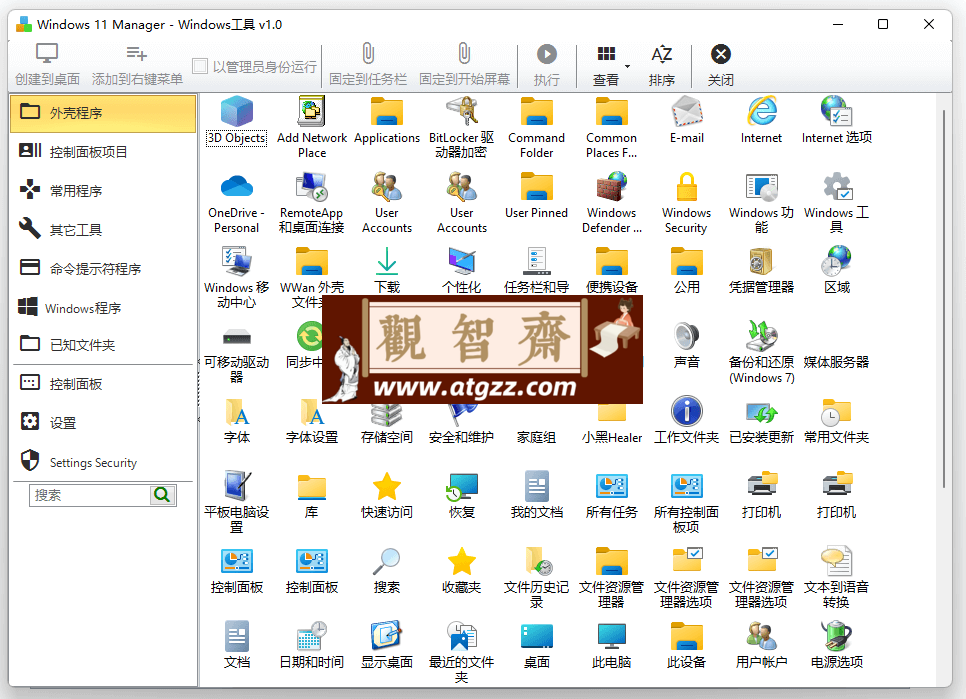The image size is (966, 699).
Task: Click the BitLocker 驱动器加密 icon
Action: (461, 112)
